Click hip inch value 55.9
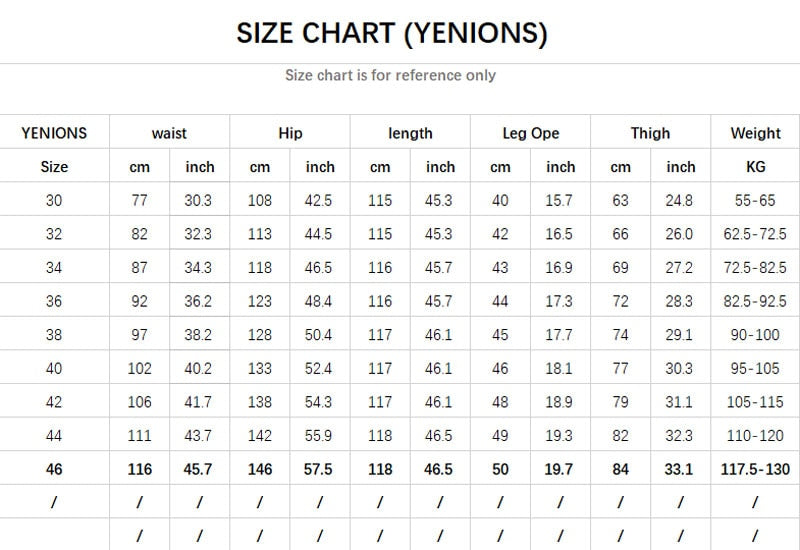The width and height of the screenshot is (800, 550). [x=318, y=436]
